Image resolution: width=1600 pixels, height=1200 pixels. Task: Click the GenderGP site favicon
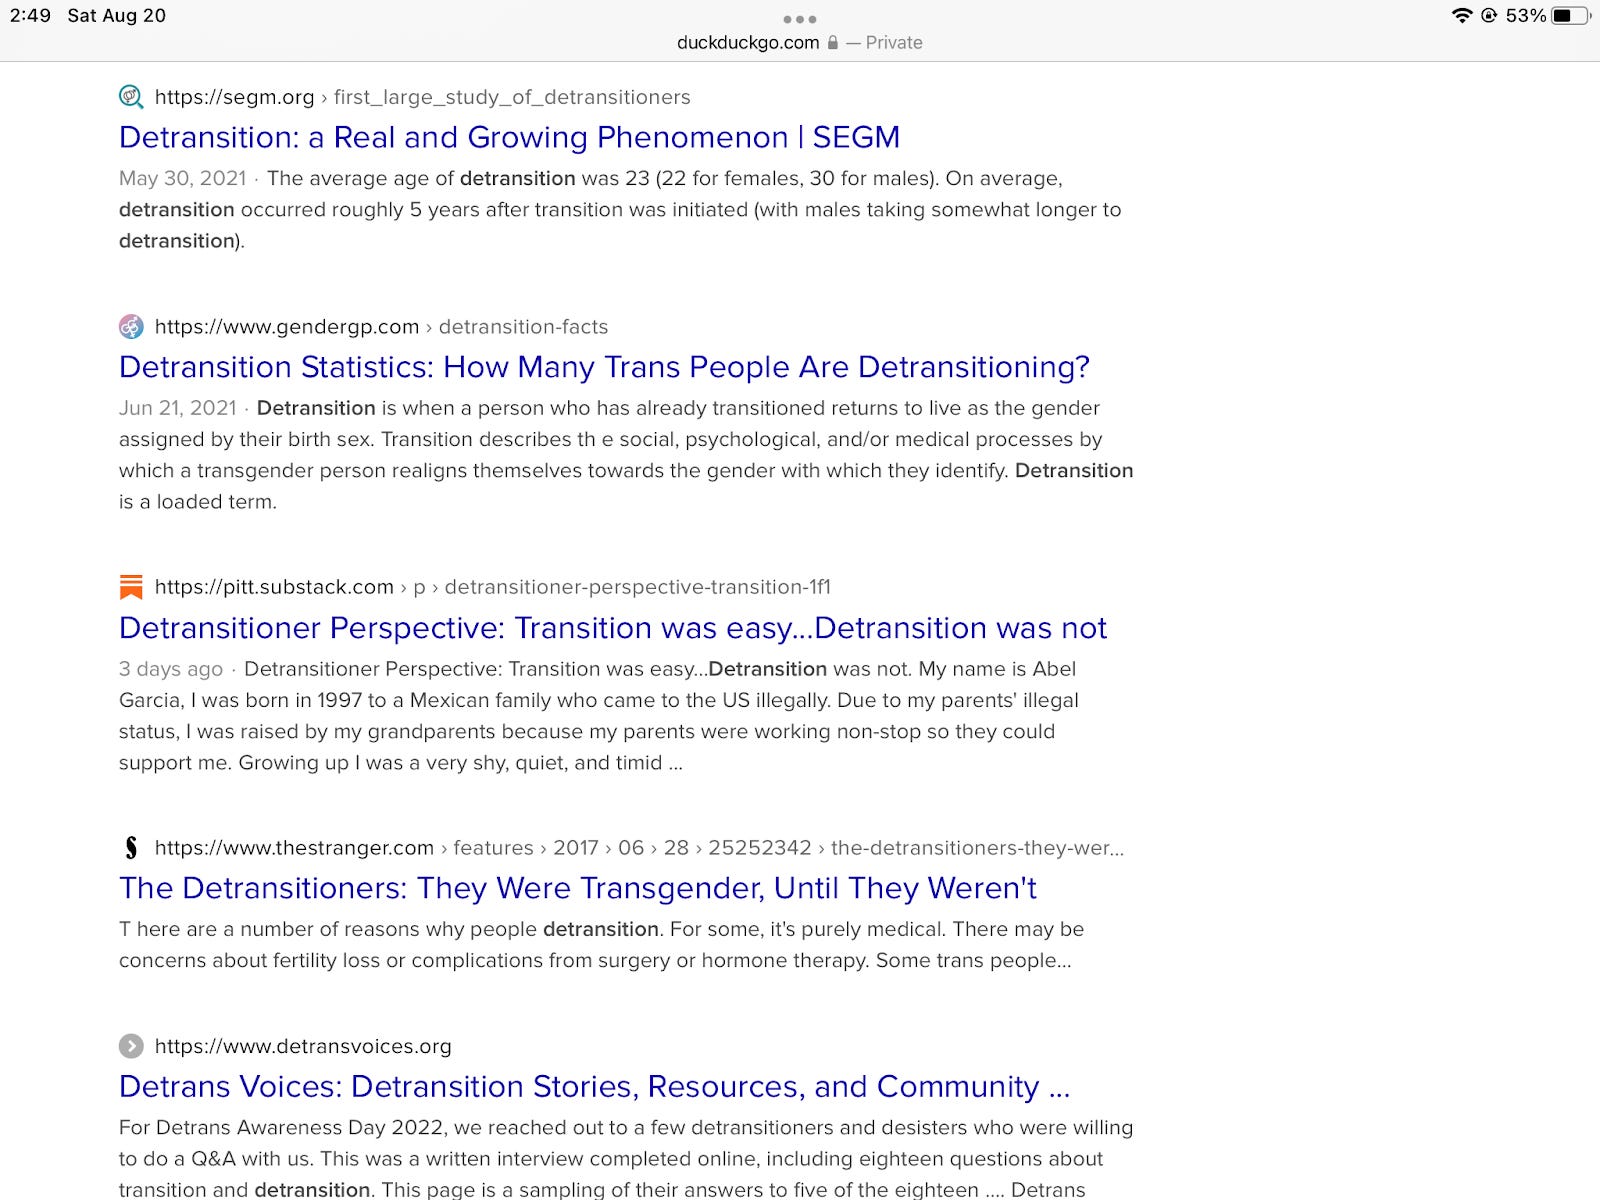[x=131, y=327]
